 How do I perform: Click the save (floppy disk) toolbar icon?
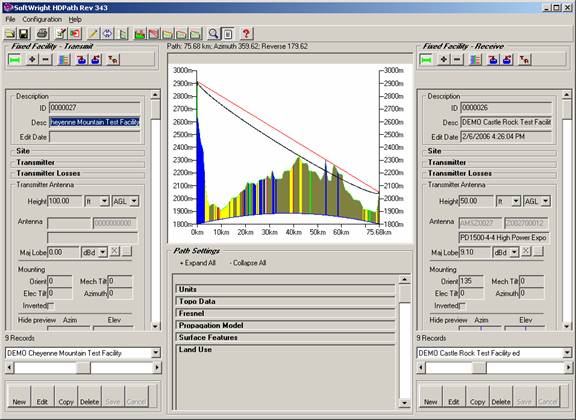click(x=24, y=34)
